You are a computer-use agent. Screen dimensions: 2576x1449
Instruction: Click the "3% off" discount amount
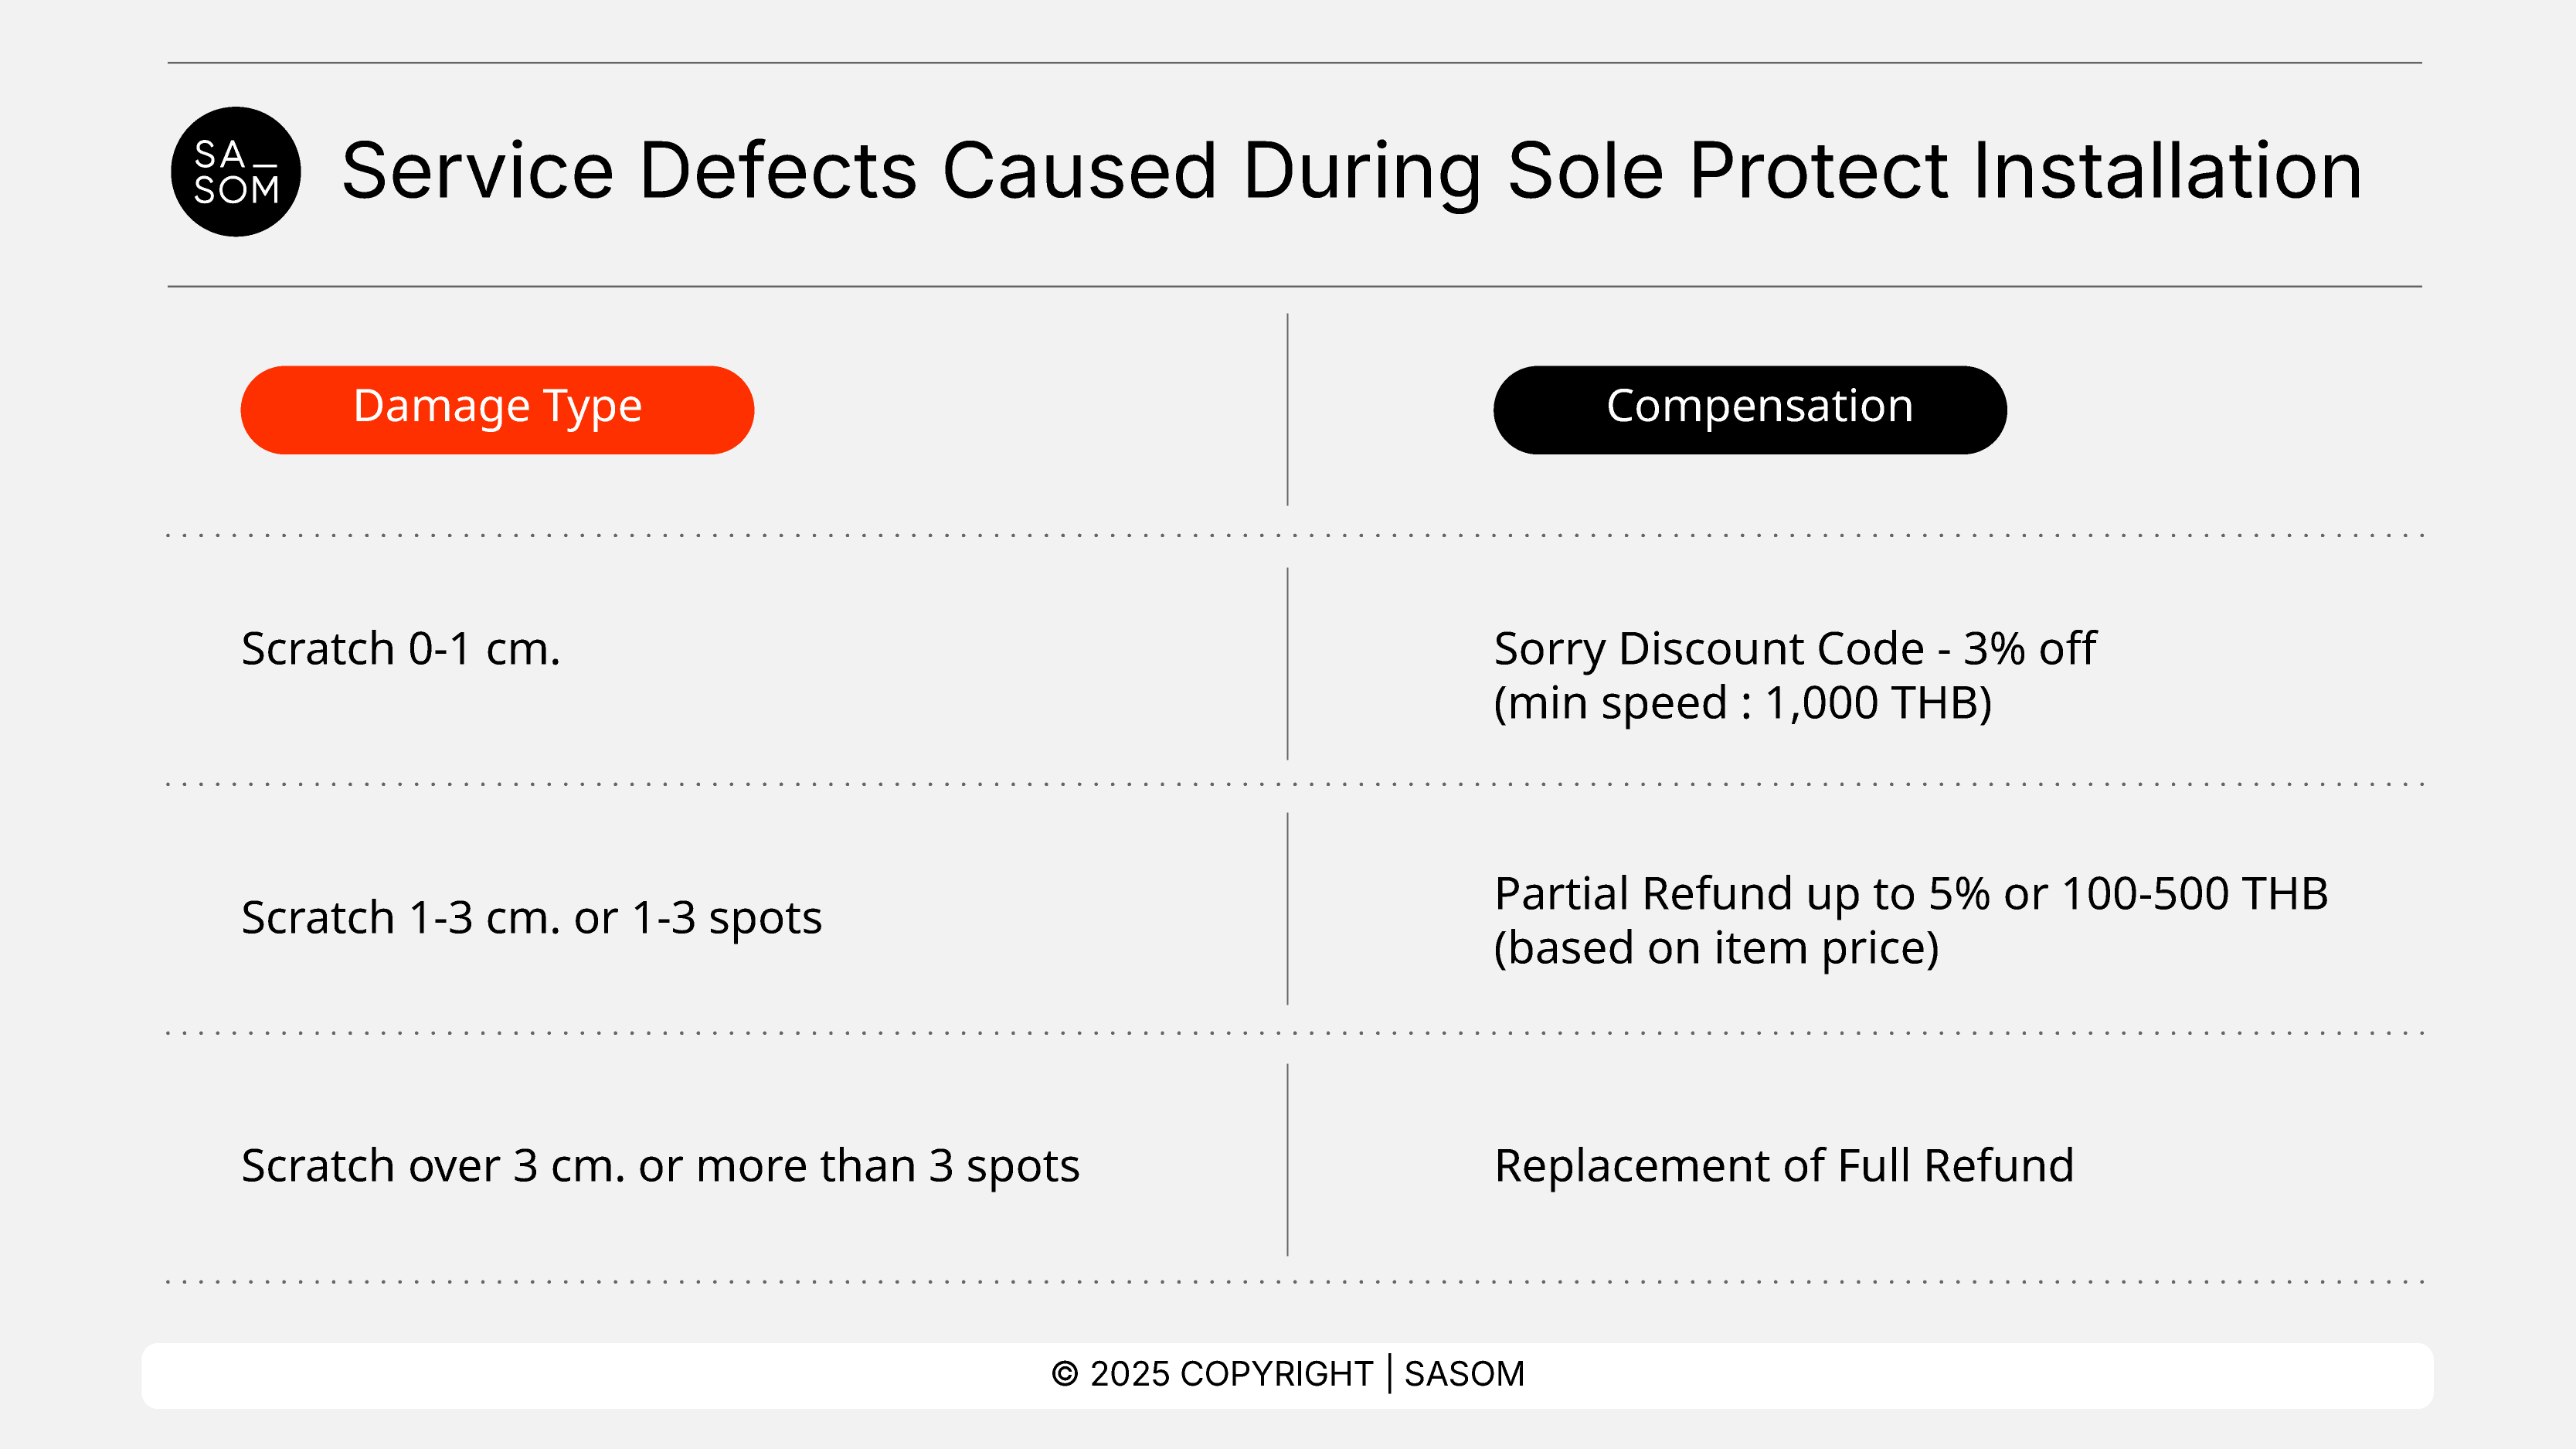click(2028, 649)
